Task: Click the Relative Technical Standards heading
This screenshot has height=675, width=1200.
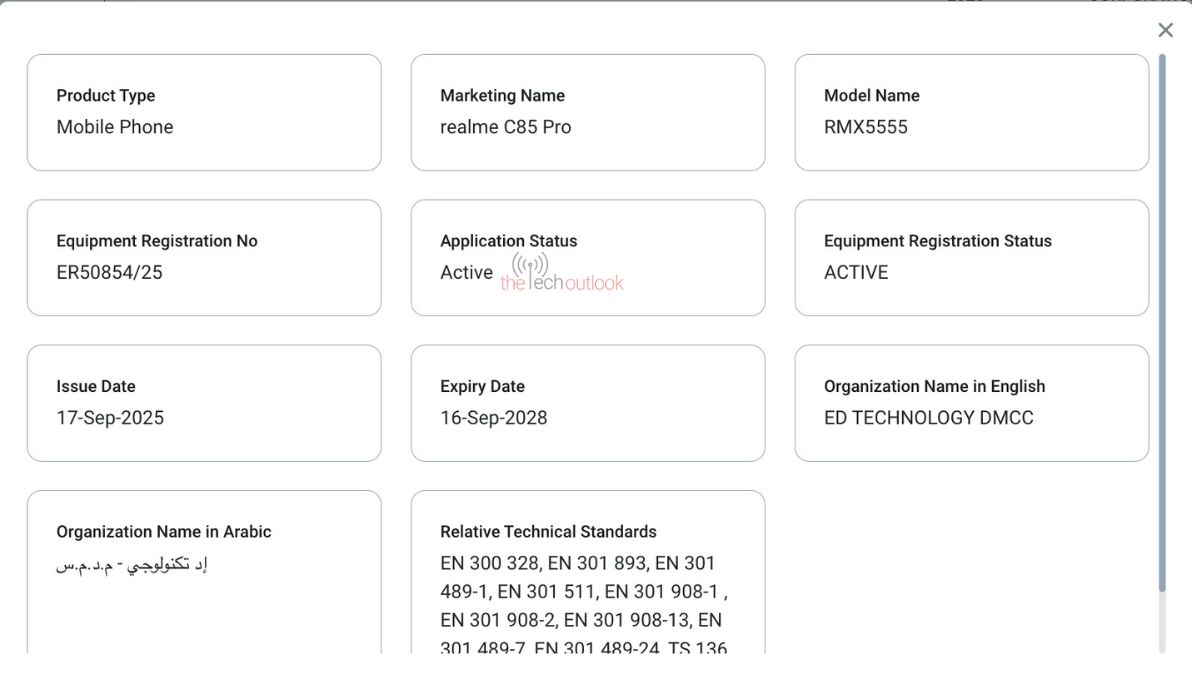Action: 548,532
